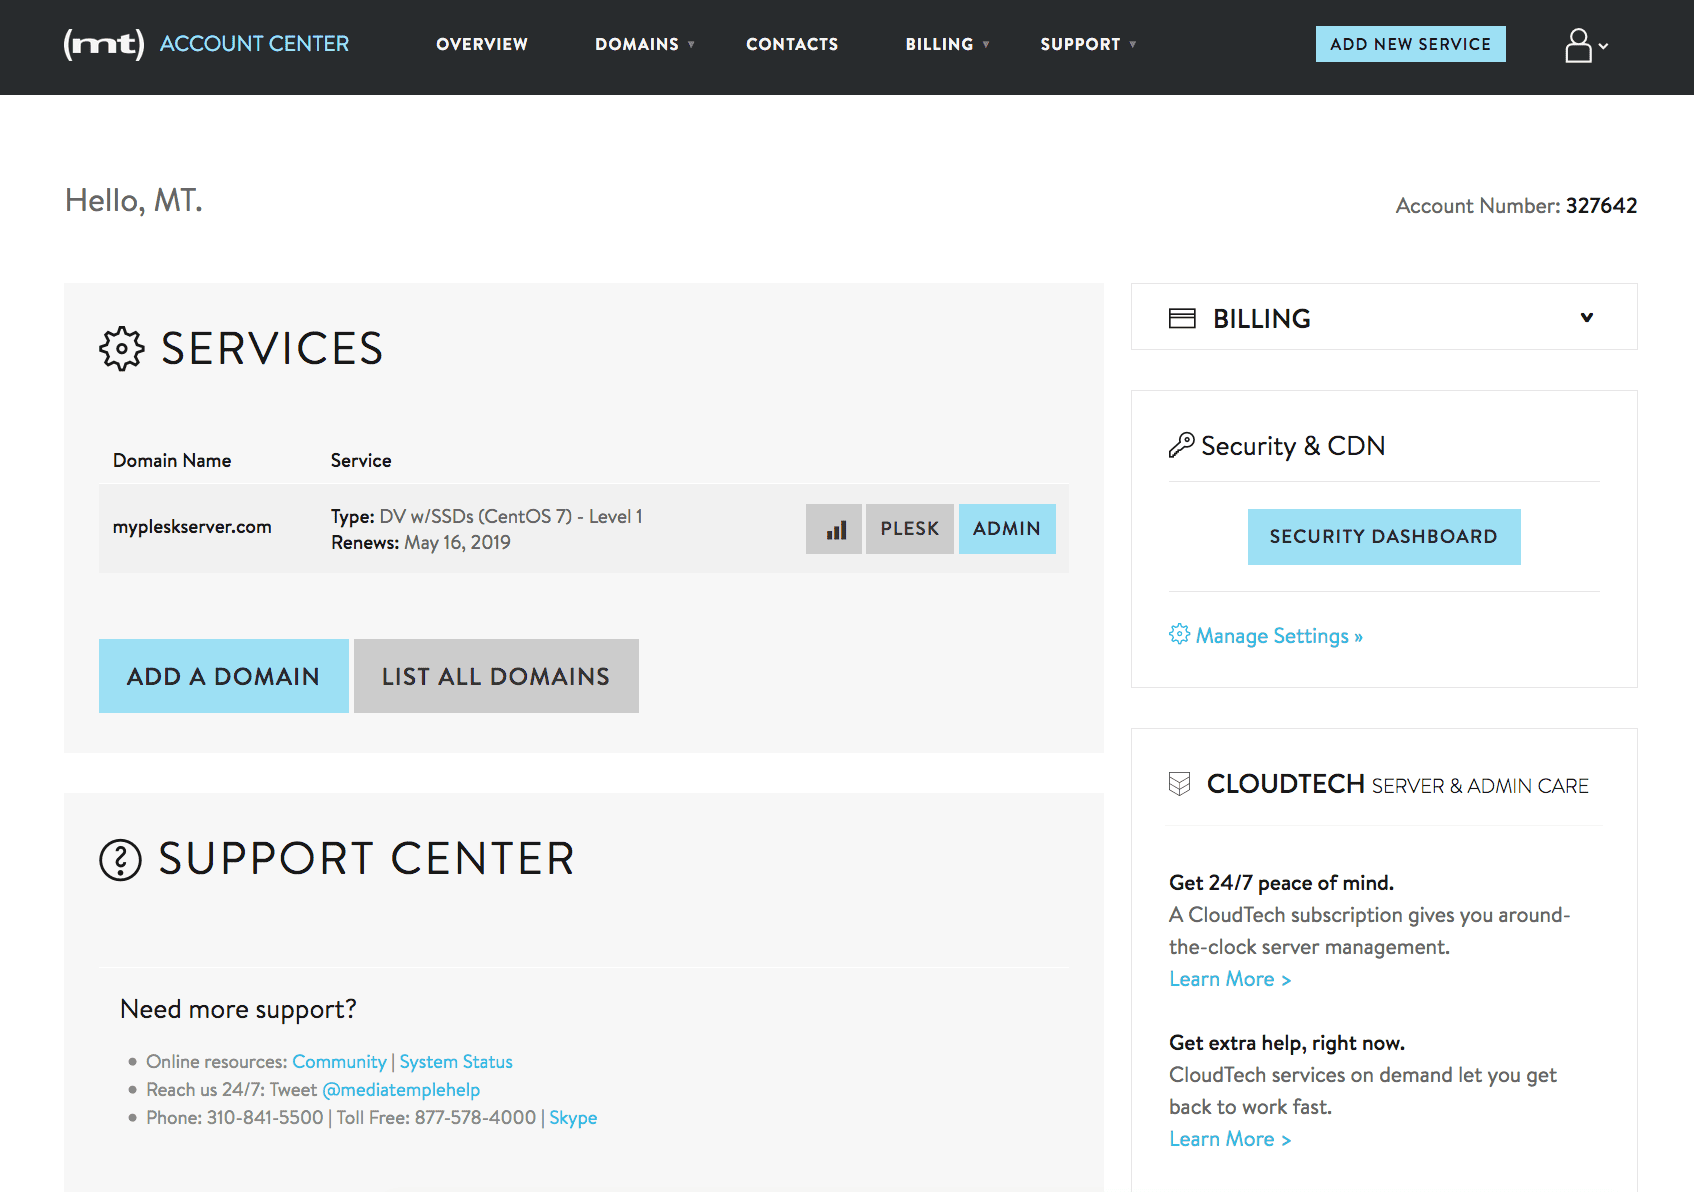Click the Add New Service button
Viewport: 1694px width, 1192px height.
pyautogui.click(x=1410, y=43)
